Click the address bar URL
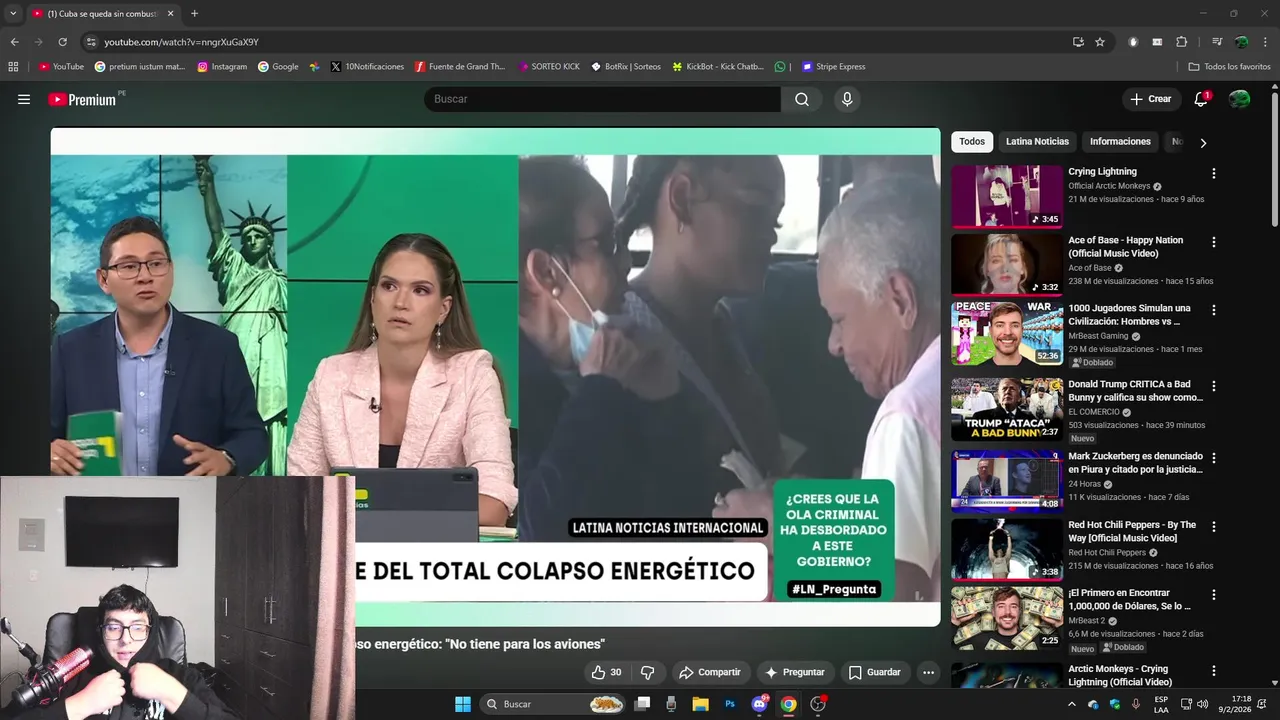This screenshot has width=1280, height=720. tap(181, 42)
